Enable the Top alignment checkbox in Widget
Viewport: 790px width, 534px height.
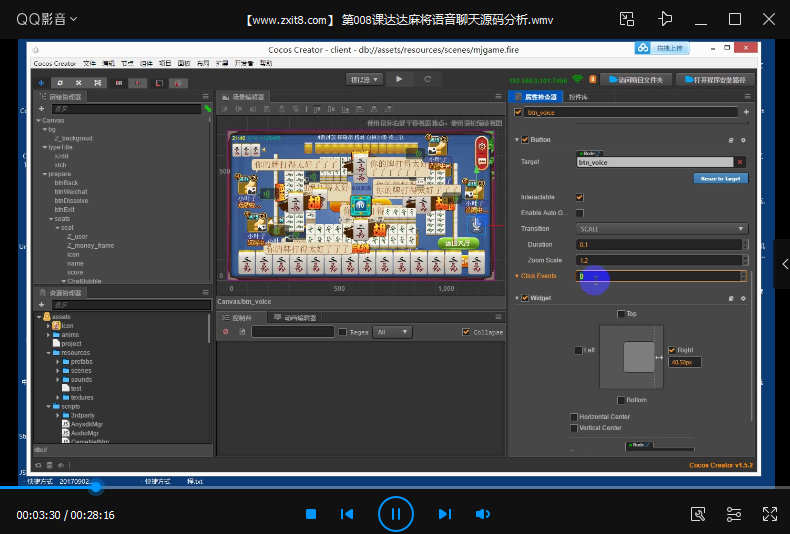[x=620, y=314]
